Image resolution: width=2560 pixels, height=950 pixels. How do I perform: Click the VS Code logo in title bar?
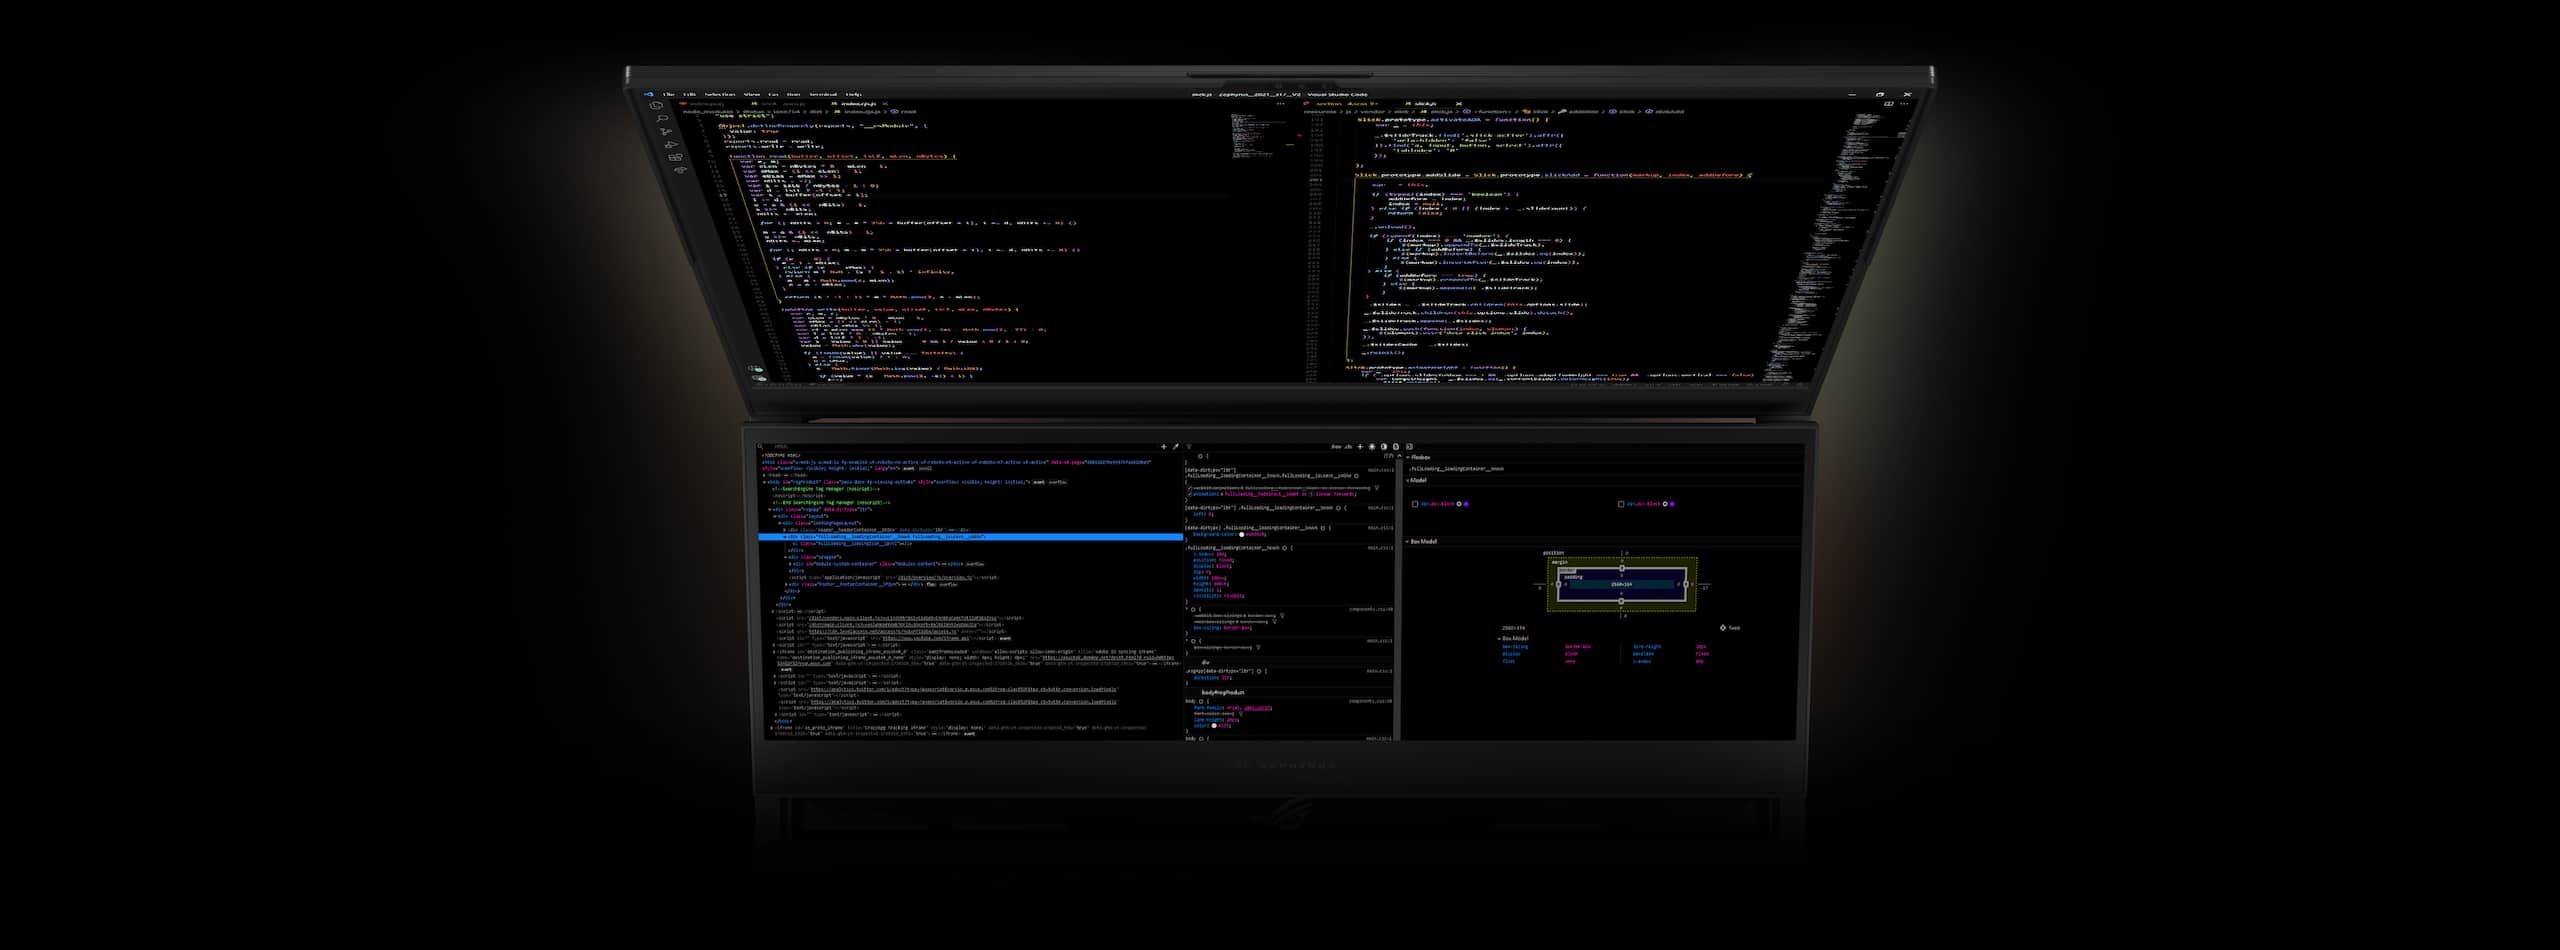point(649,94)
